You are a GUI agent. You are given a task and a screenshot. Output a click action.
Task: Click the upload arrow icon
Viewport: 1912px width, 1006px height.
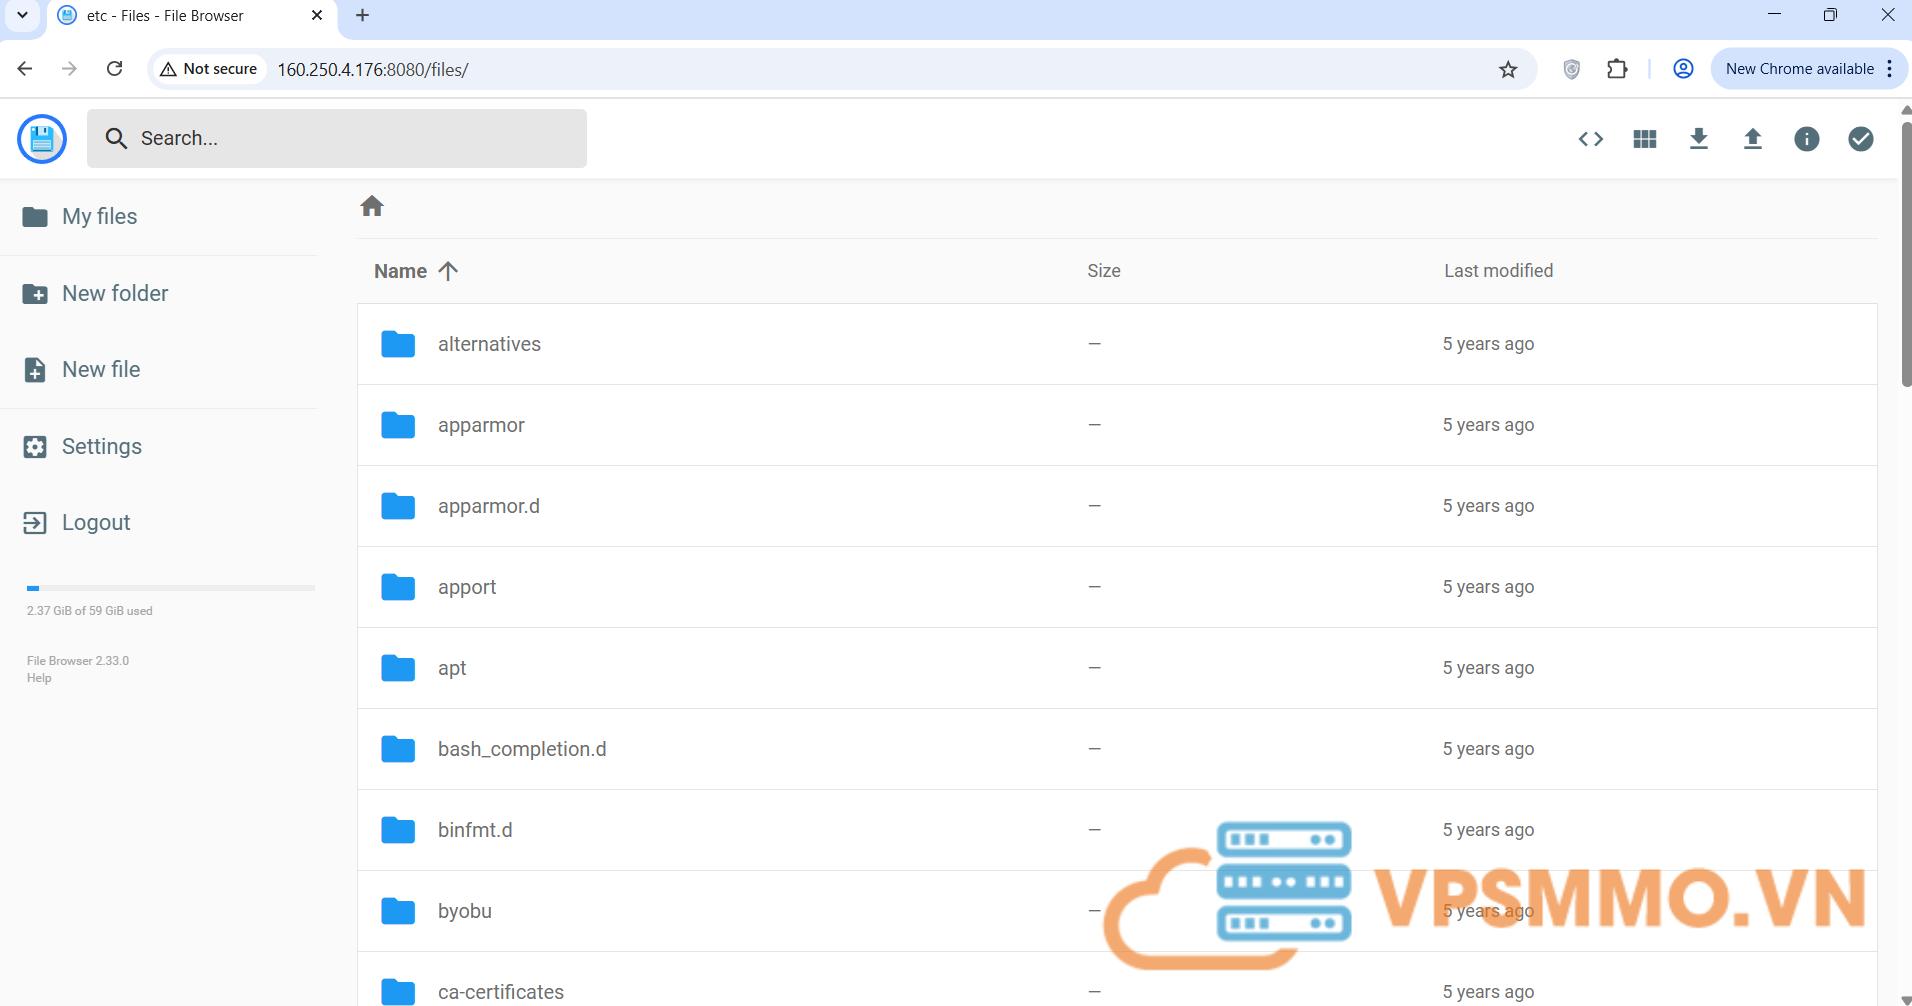click(1752, 139)
